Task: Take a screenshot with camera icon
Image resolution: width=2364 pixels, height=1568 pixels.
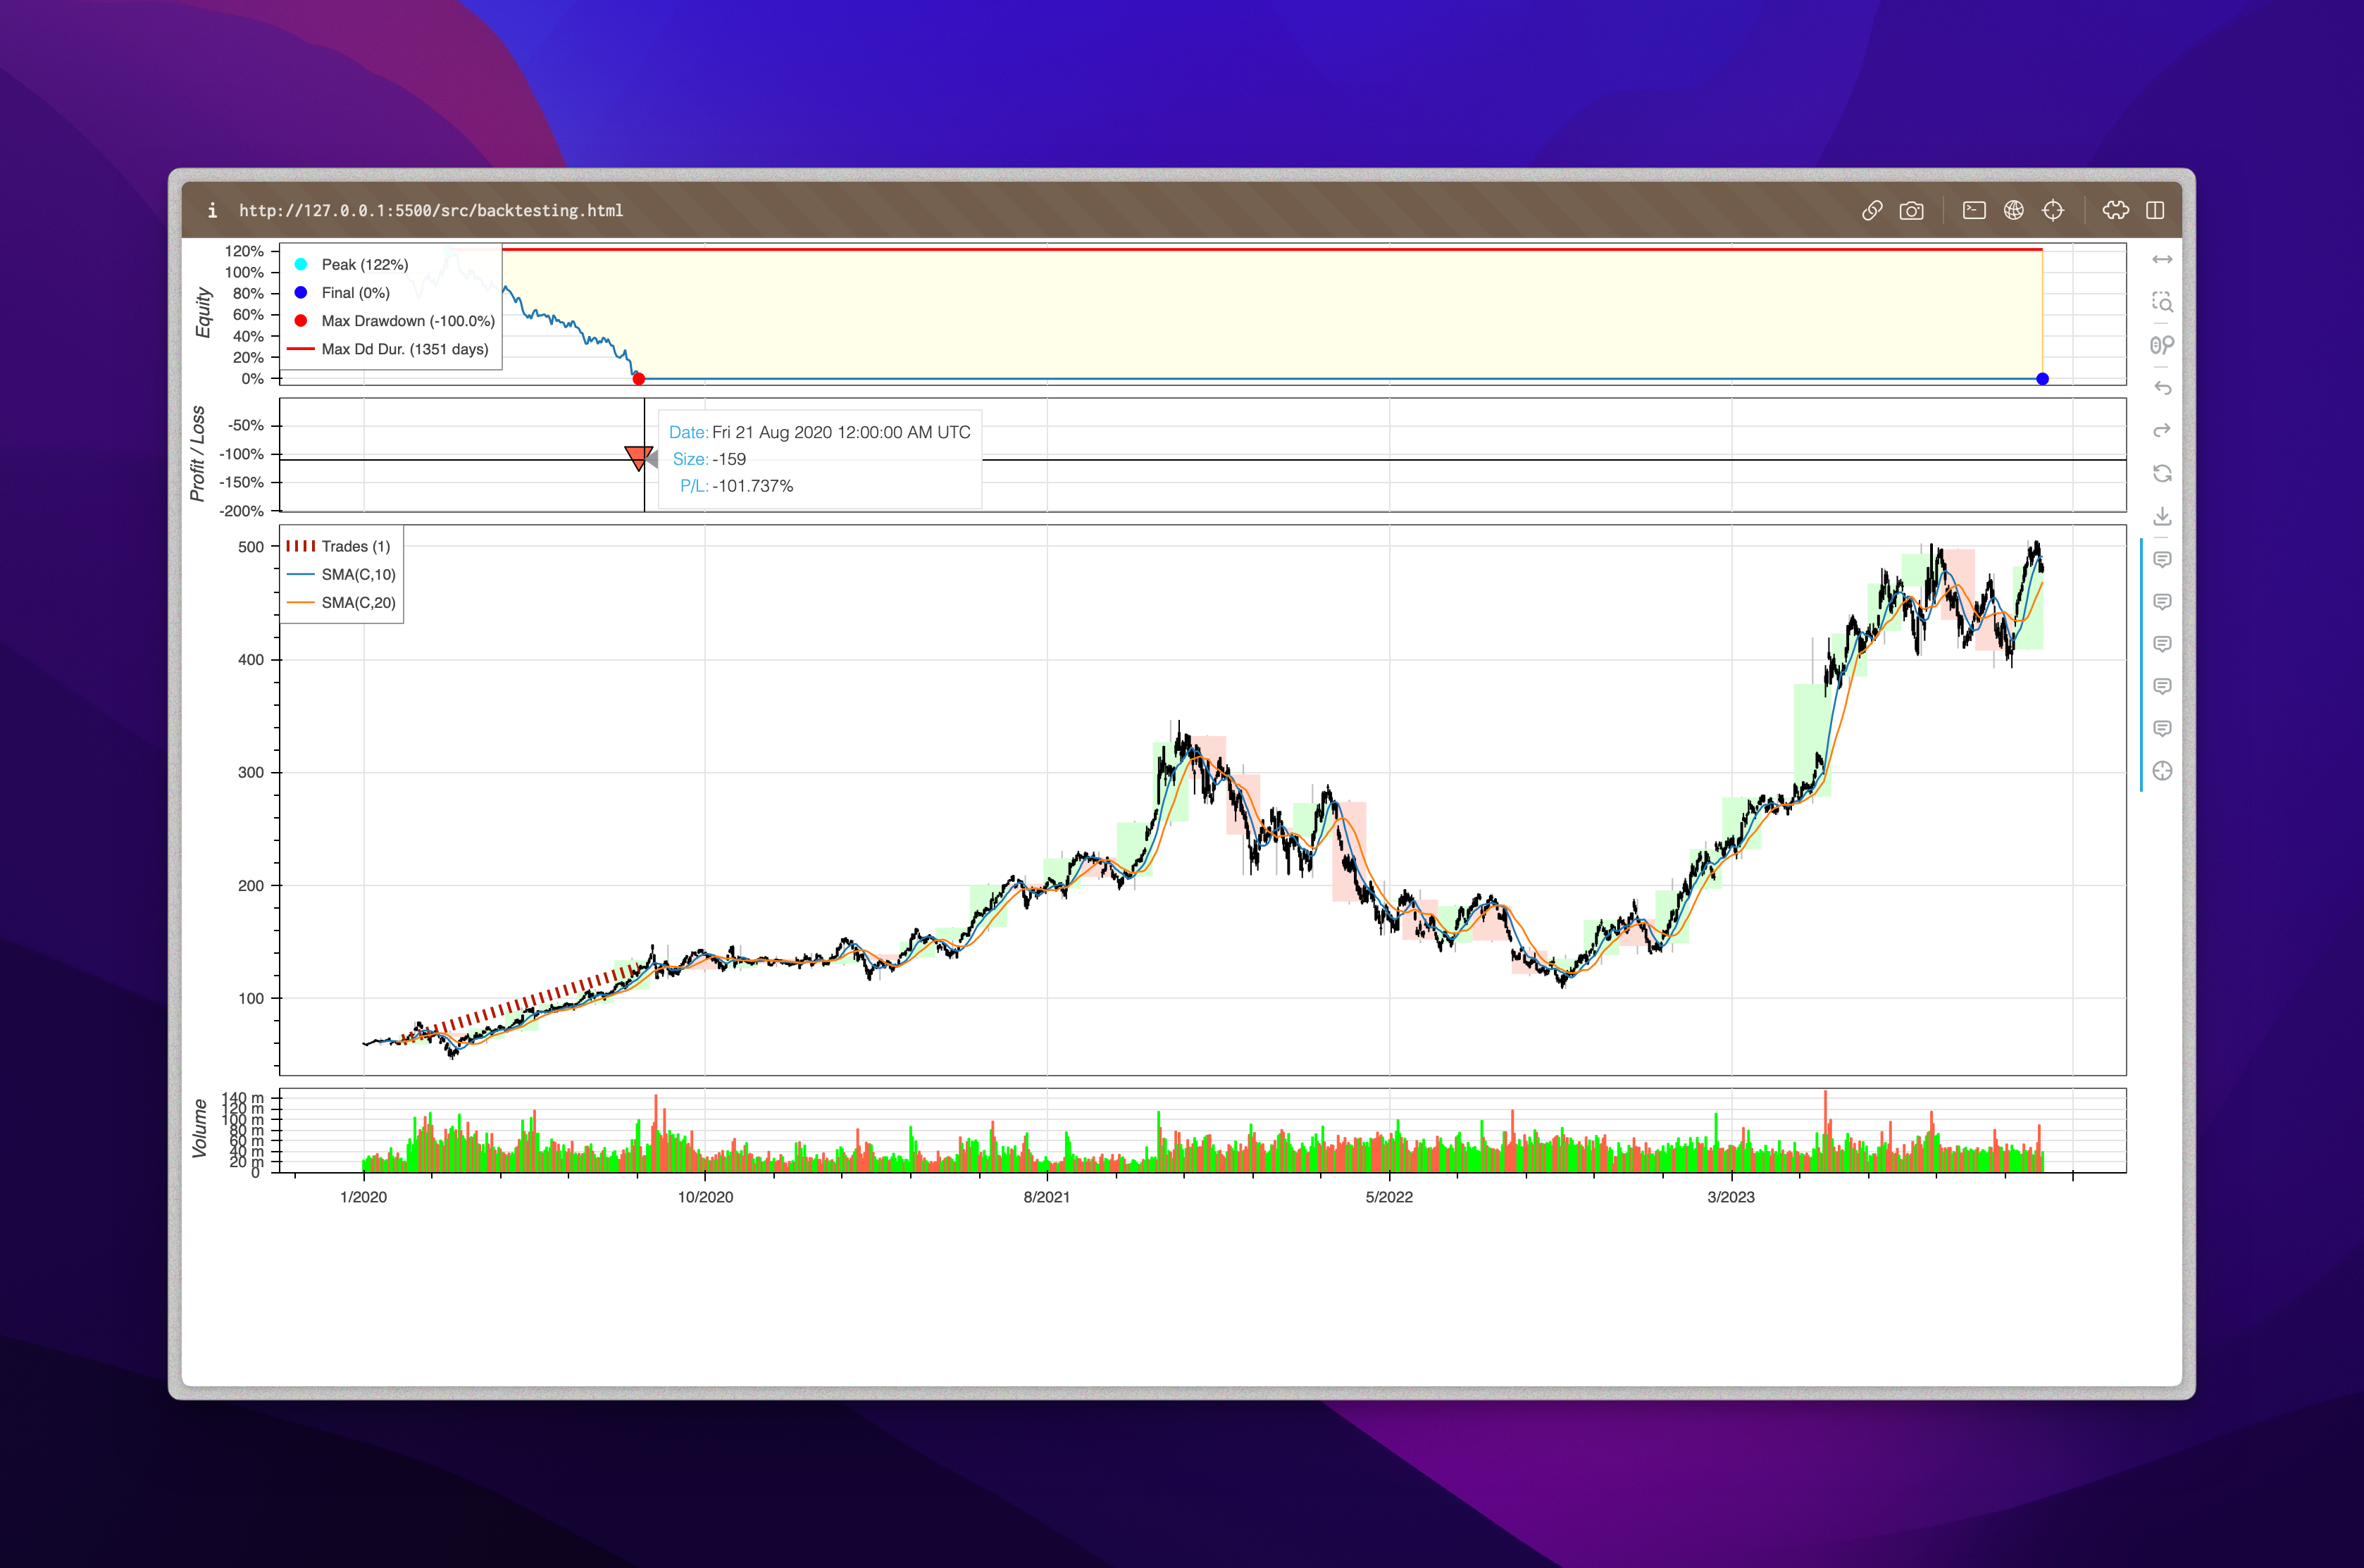Action: point(1911,211)
